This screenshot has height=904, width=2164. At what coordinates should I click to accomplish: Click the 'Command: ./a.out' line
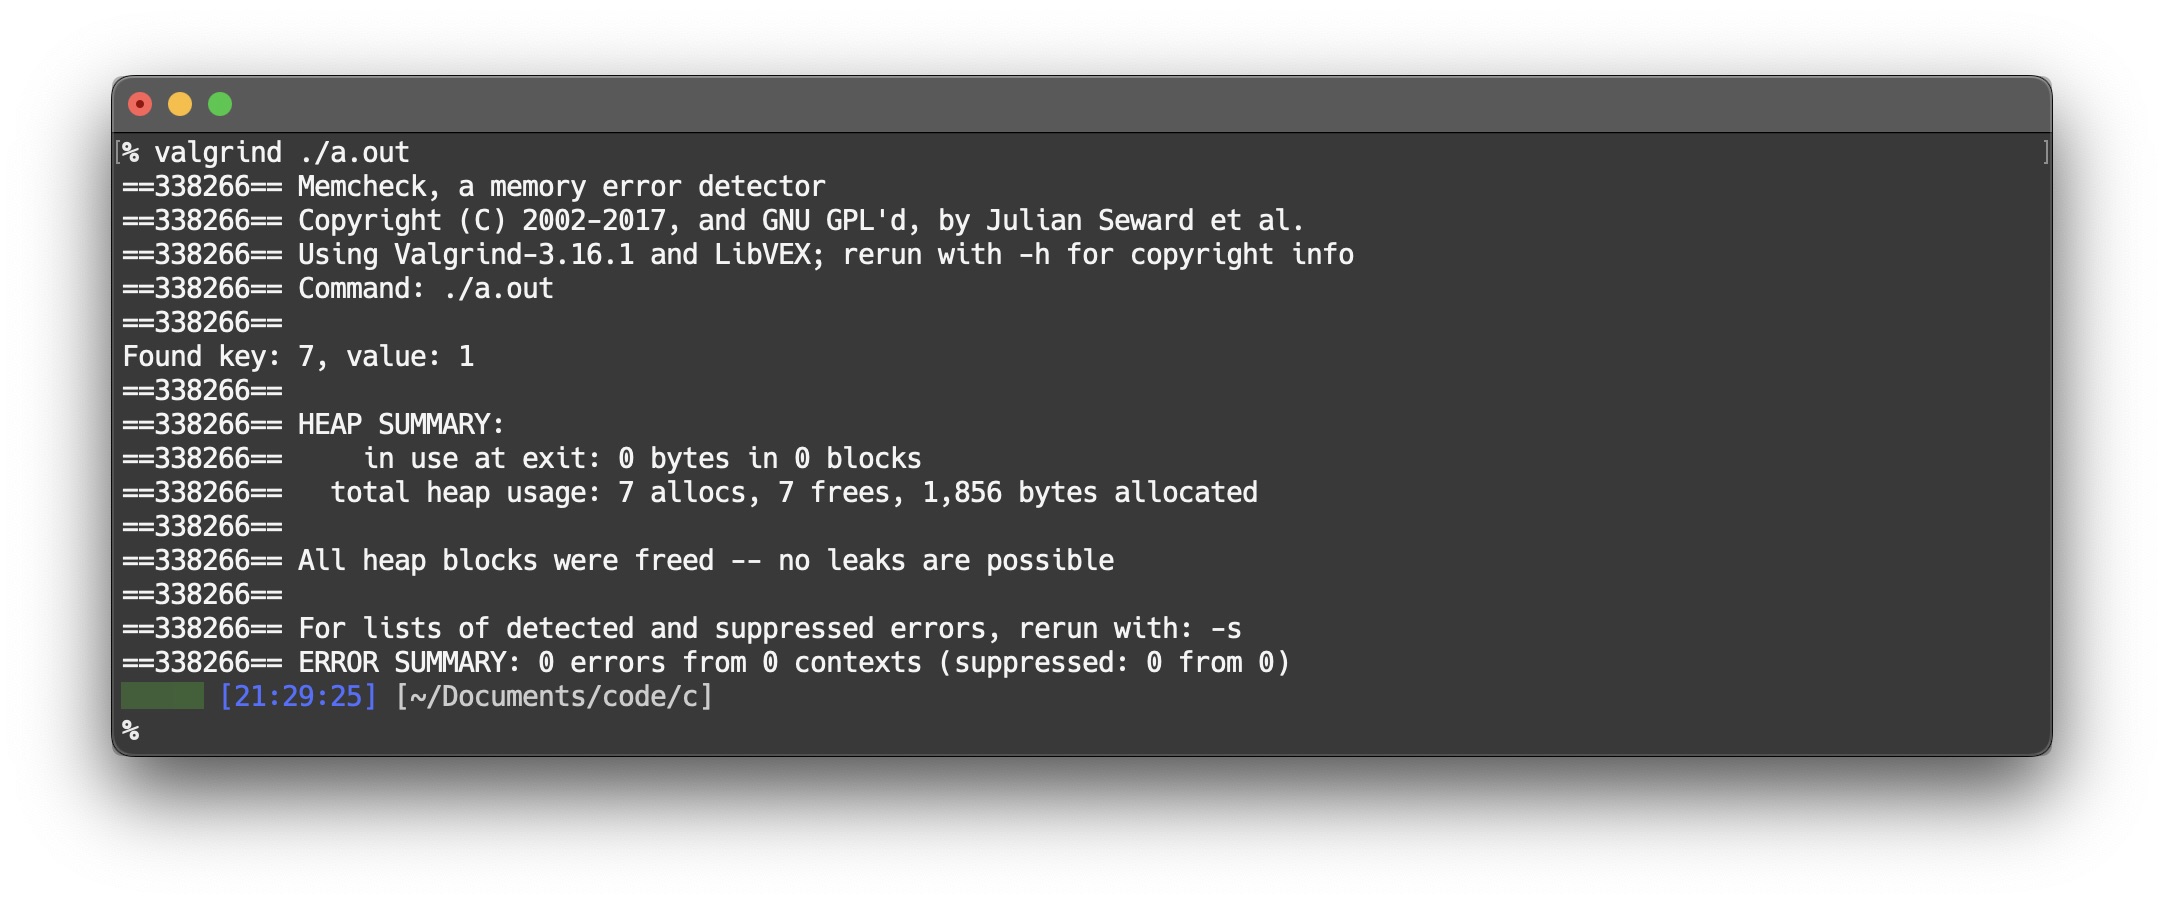coord(425,288)
